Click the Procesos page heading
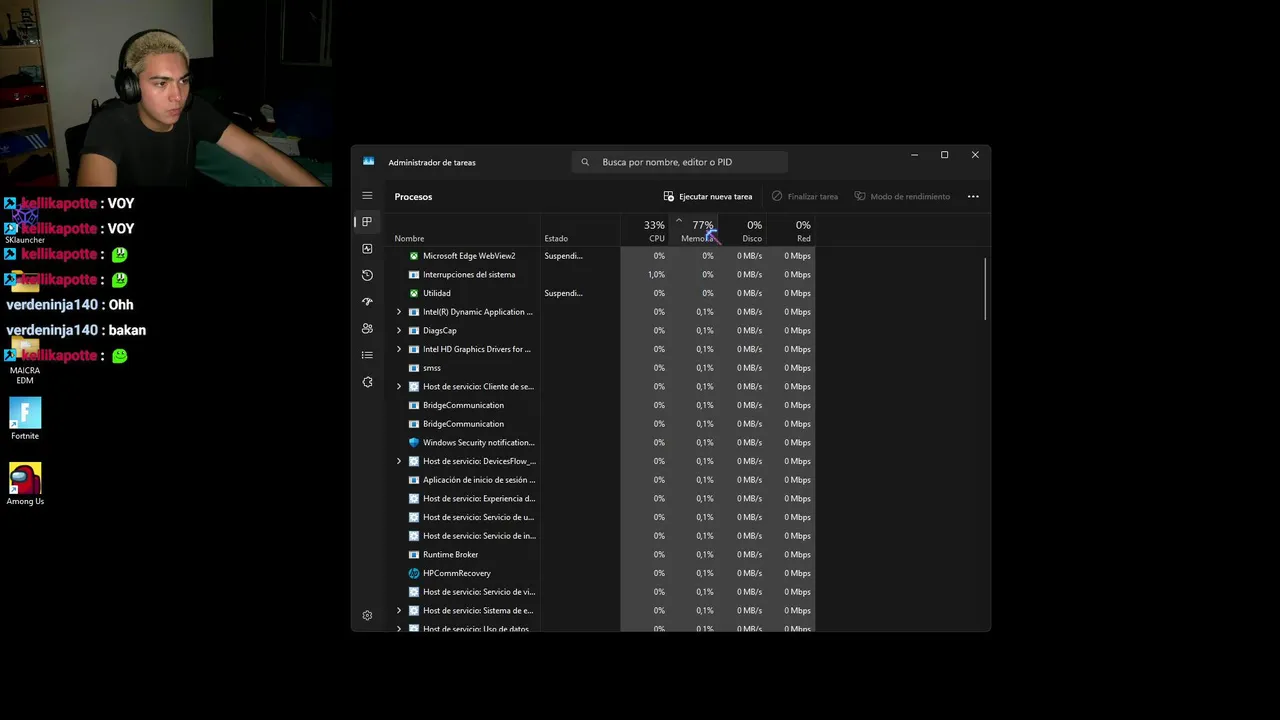The height and width of the screenshot is (720, 1280). [413, 197]
